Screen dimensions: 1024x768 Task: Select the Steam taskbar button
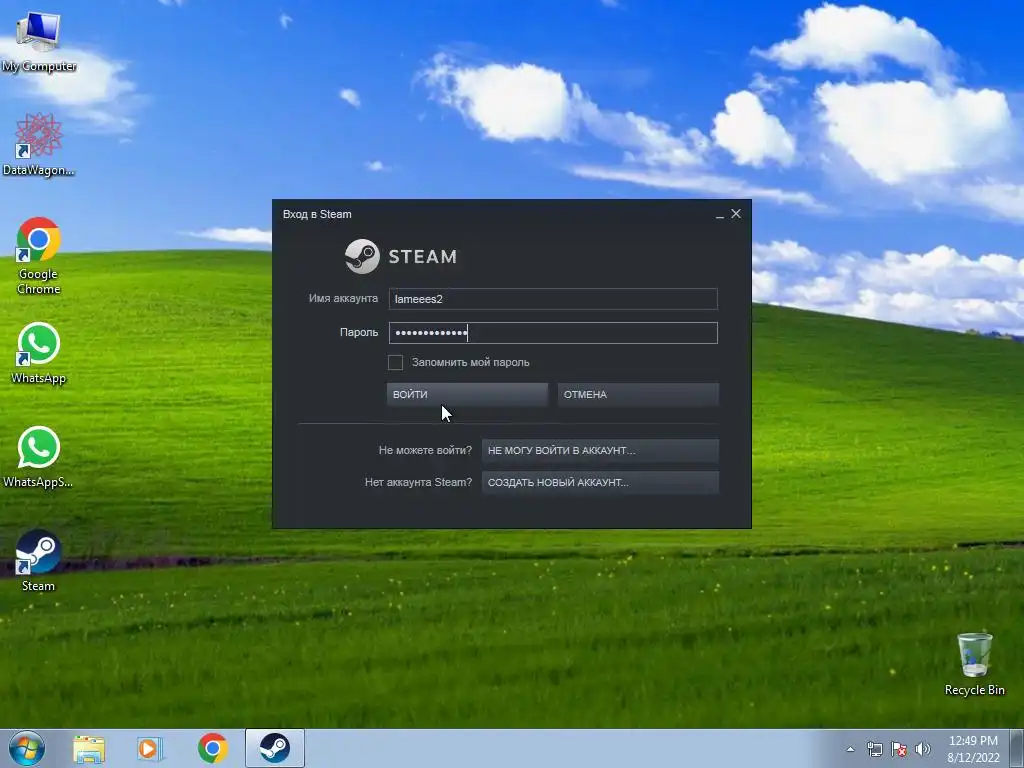point(274,748)
